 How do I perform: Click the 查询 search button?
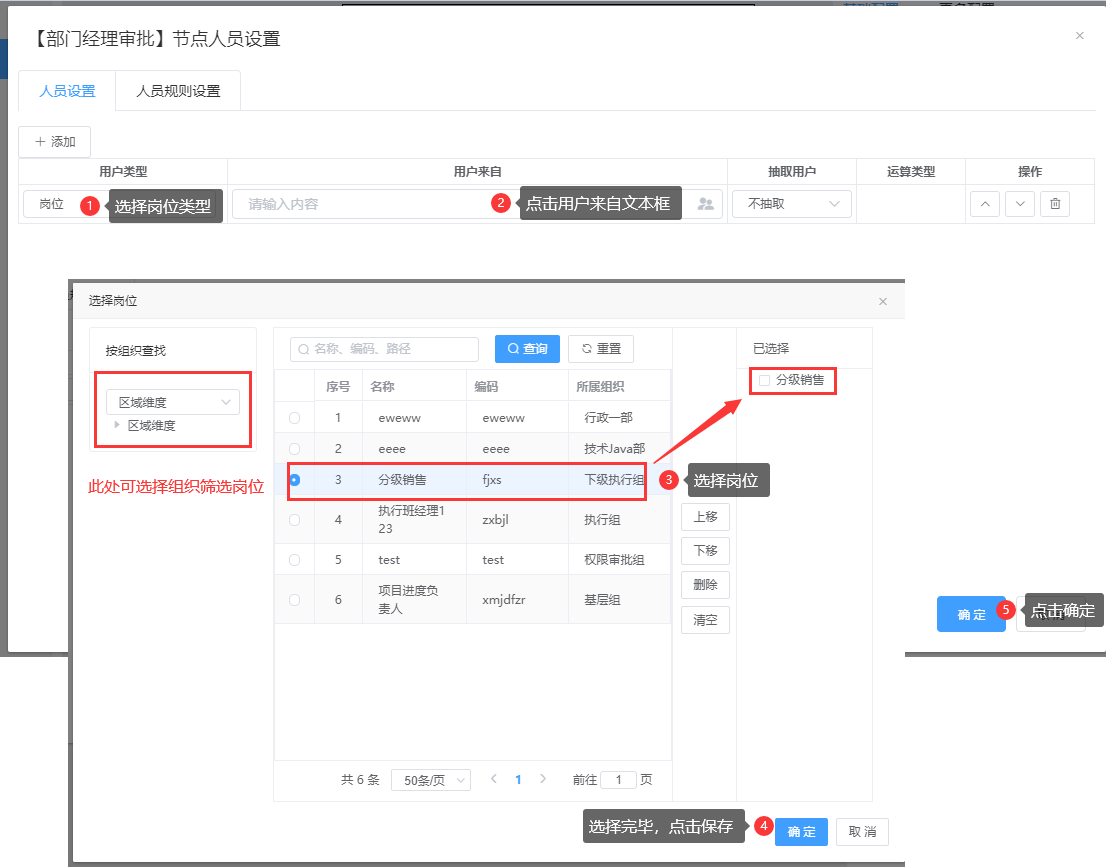tap(527, 349)
